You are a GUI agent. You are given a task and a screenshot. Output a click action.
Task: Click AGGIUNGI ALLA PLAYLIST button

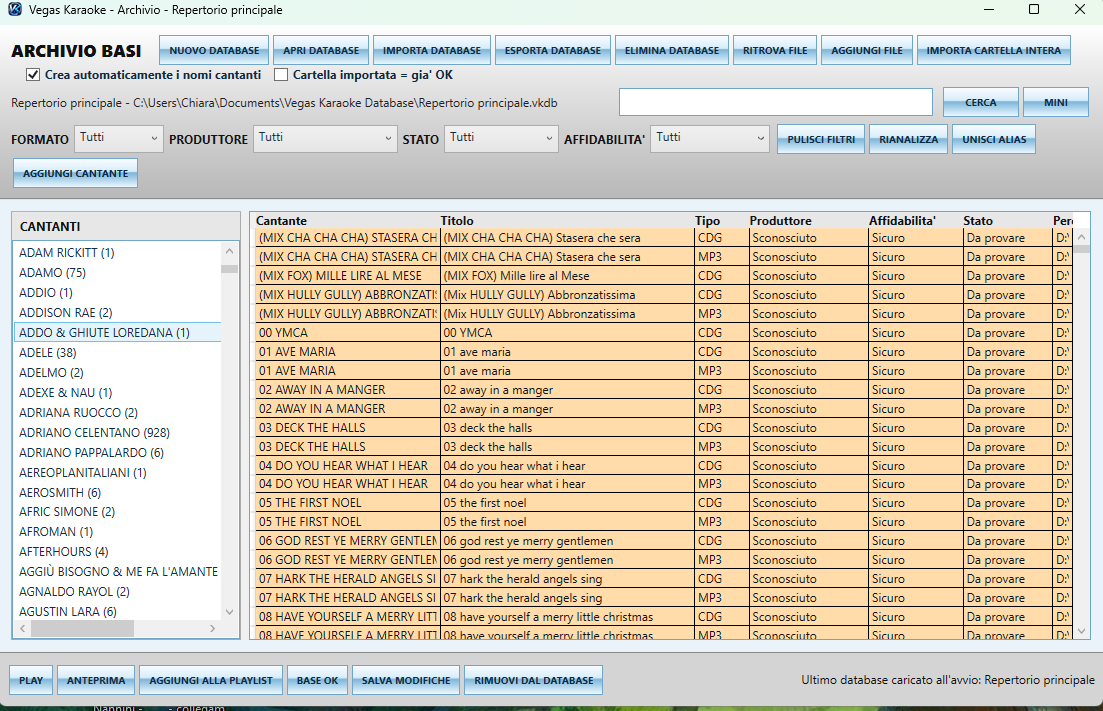click(x=211, y=680)
